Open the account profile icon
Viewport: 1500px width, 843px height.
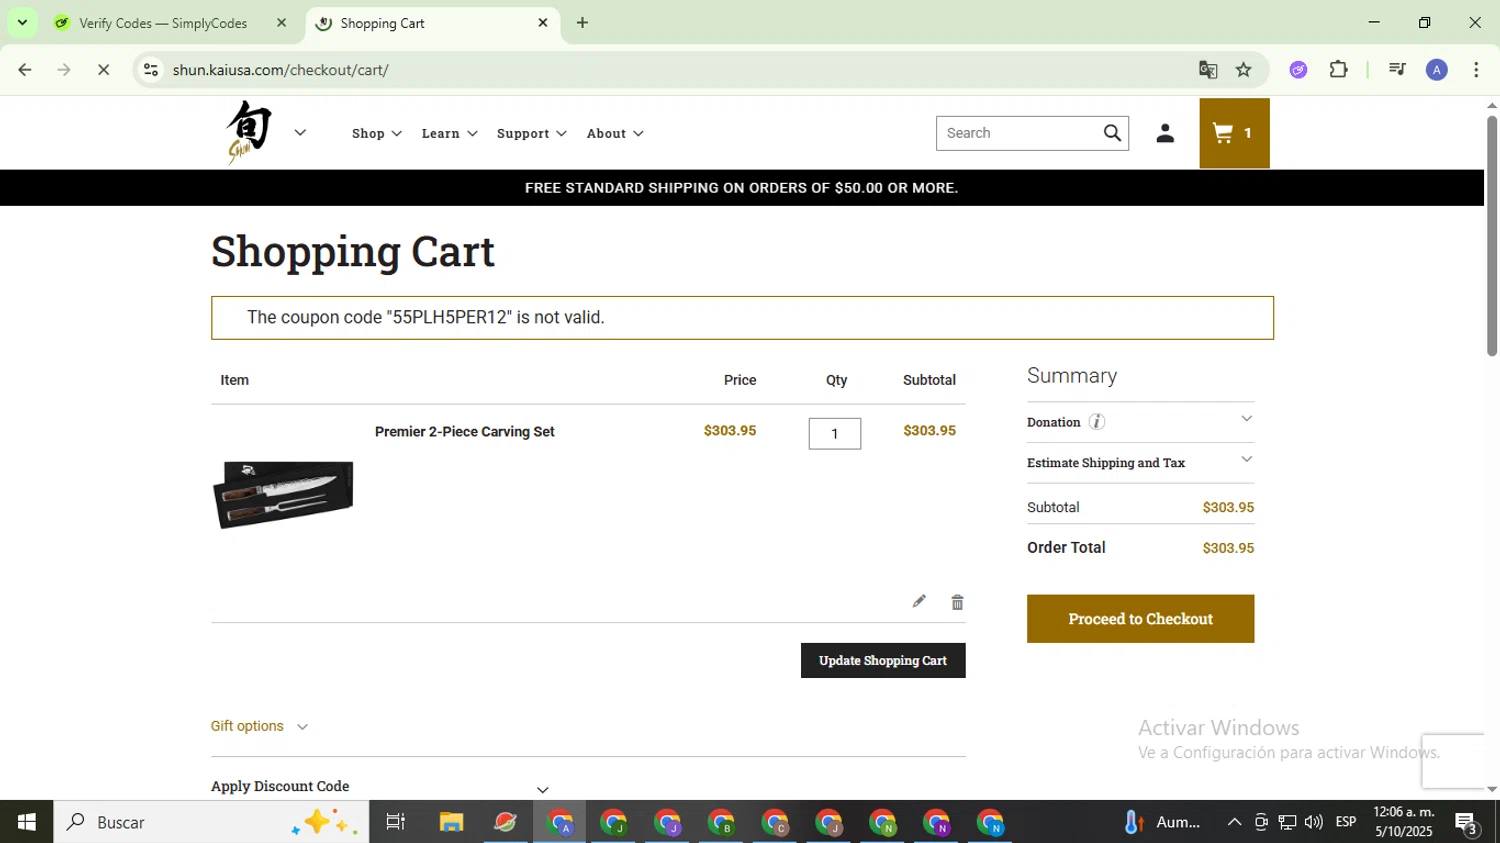point(1165,133)
